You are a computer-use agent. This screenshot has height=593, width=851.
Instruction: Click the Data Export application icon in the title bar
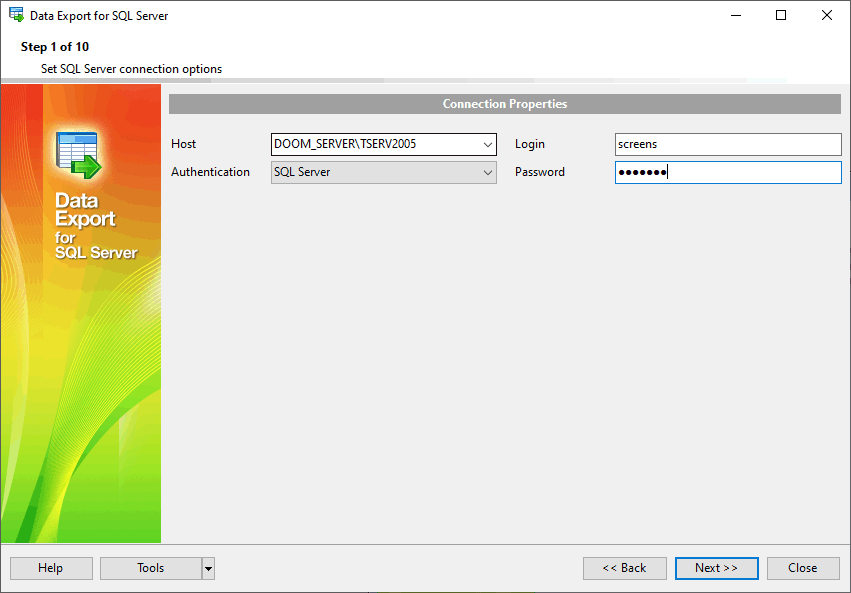15,15
